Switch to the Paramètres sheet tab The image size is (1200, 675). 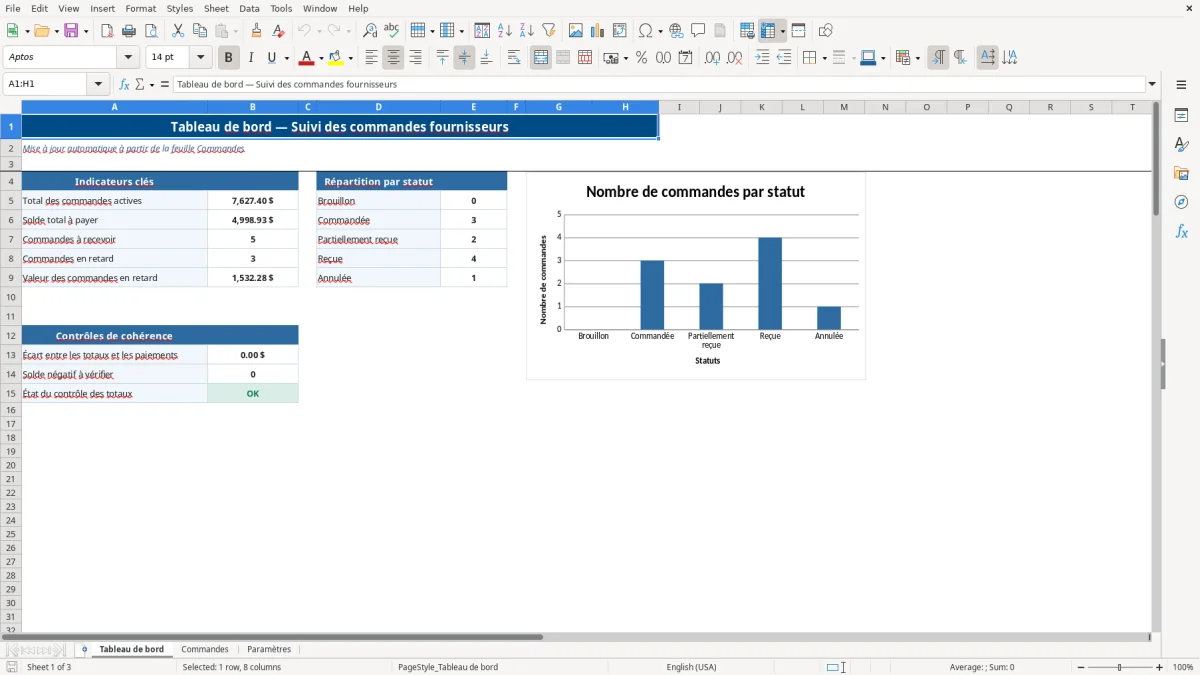269,649
